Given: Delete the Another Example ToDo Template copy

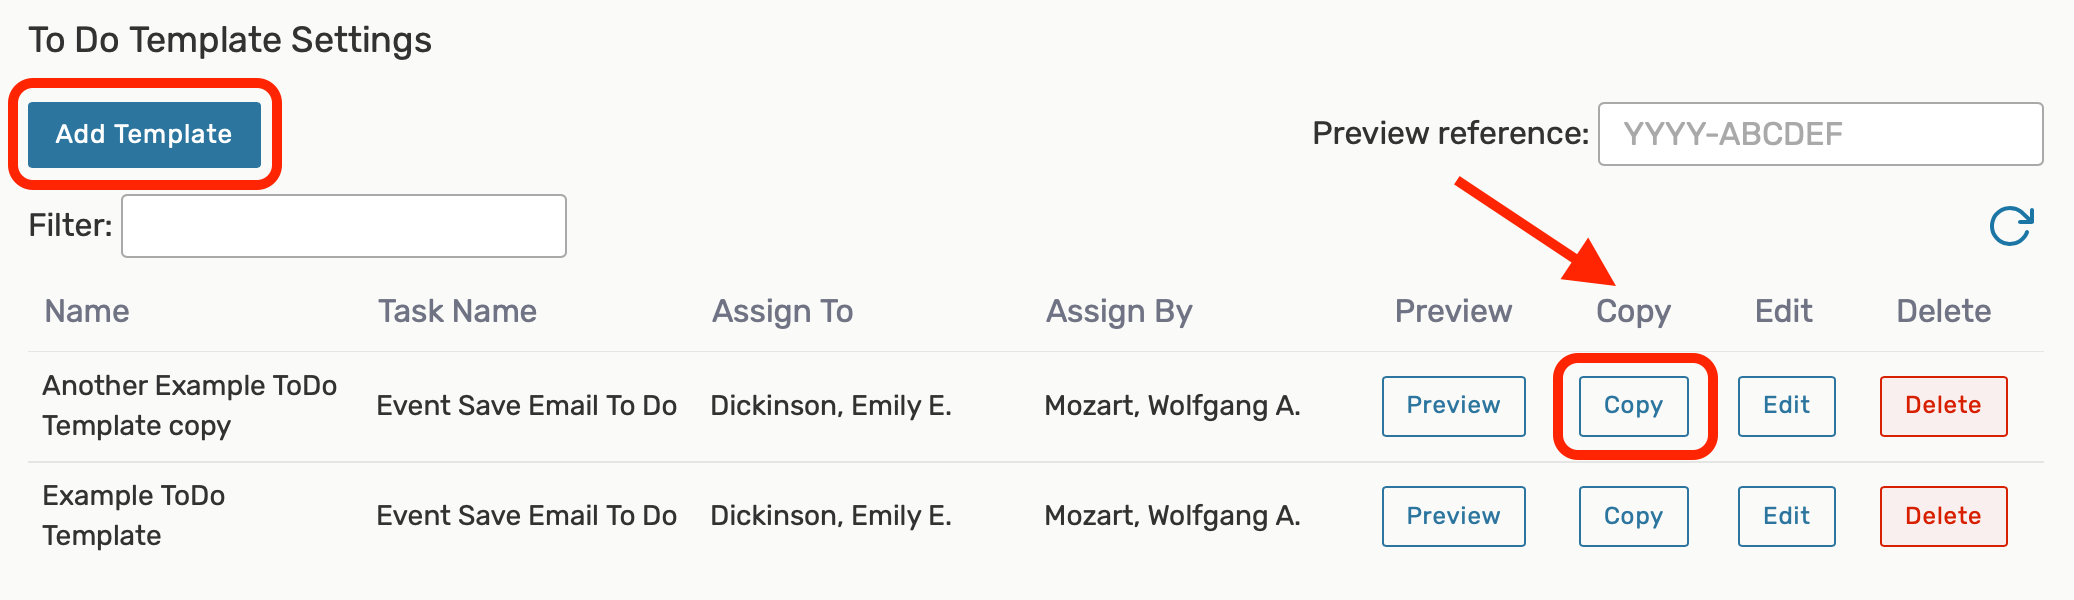Looking at the screenshot, I should pyautogui.click(x=1943, y=406).
